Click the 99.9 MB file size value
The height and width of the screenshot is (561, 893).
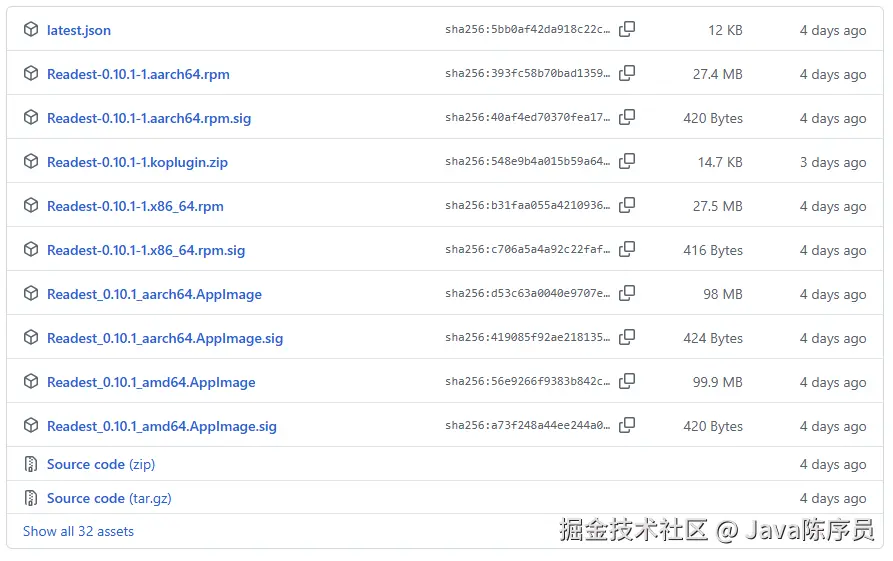click(x=718, y=382)
